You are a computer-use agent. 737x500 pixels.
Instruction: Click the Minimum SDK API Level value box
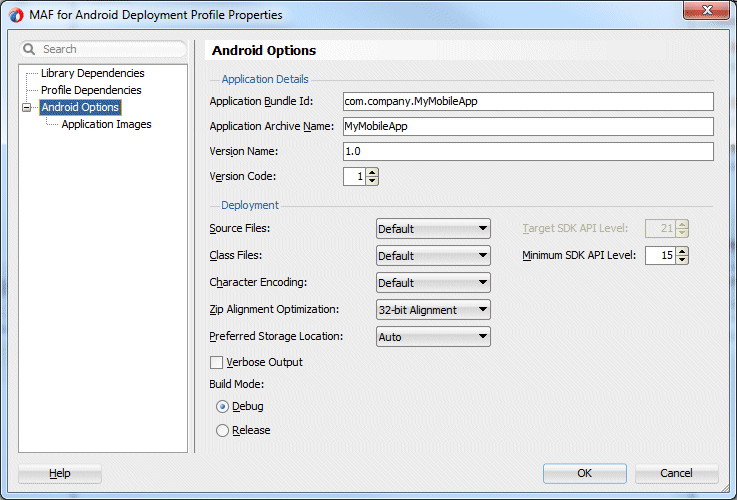click(660, 256)
